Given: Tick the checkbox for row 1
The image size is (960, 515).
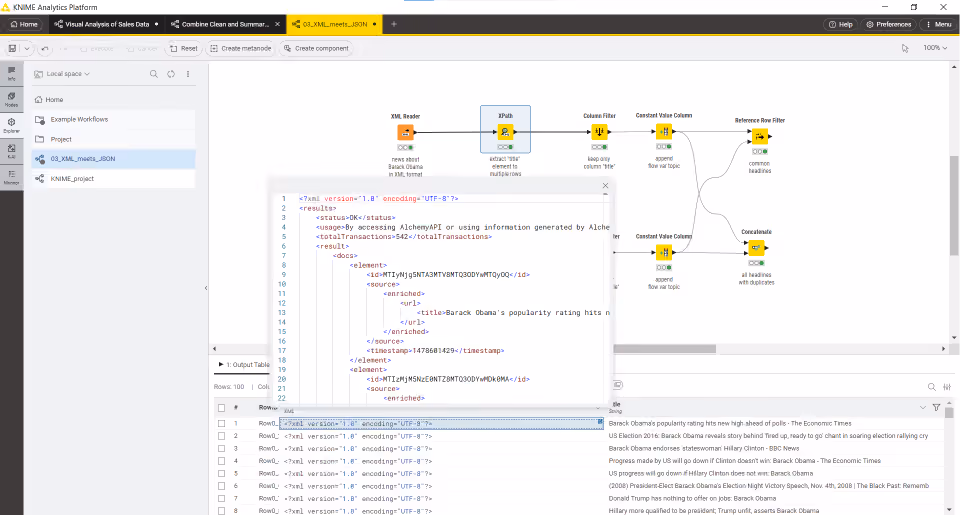Looking at the screenshot, I should pyautogui.click(x=222, y=423).
